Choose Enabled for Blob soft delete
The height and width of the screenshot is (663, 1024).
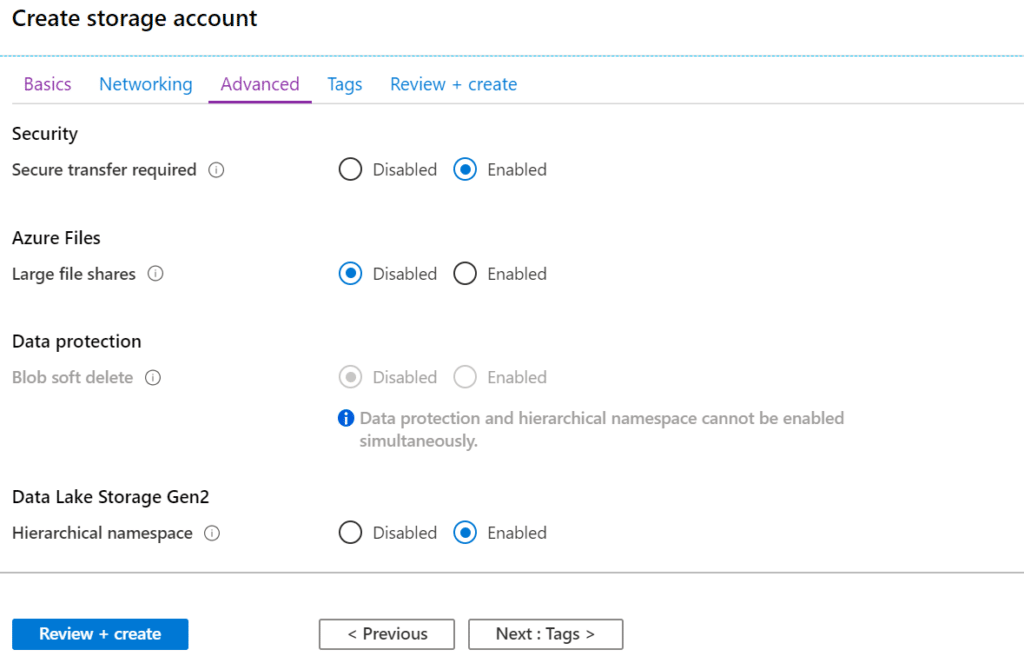tap(465, 377)
